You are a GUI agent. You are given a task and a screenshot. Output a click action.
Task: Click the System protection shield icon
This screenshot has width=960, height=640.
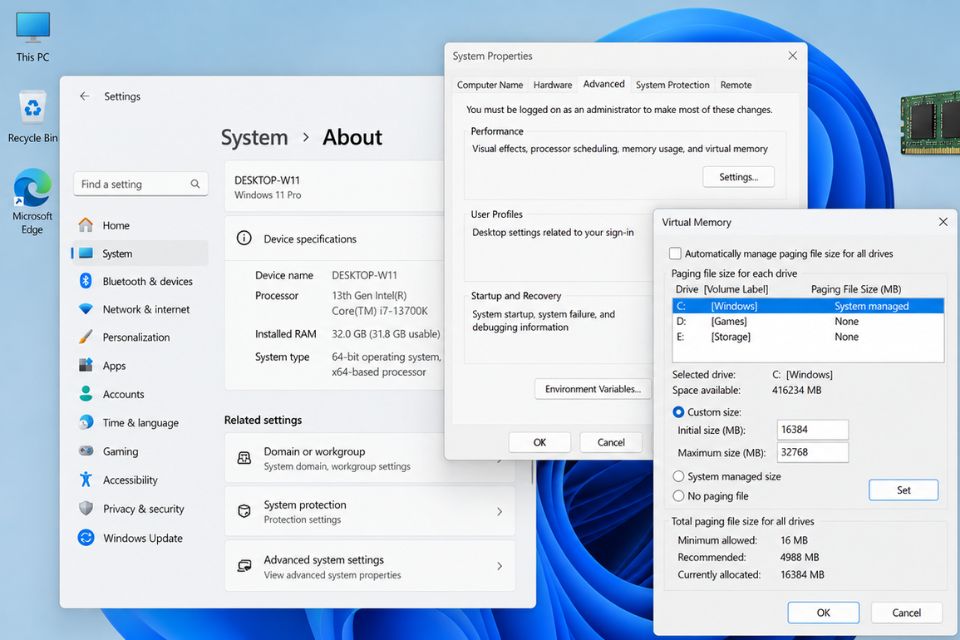click(x=244, y=511)
